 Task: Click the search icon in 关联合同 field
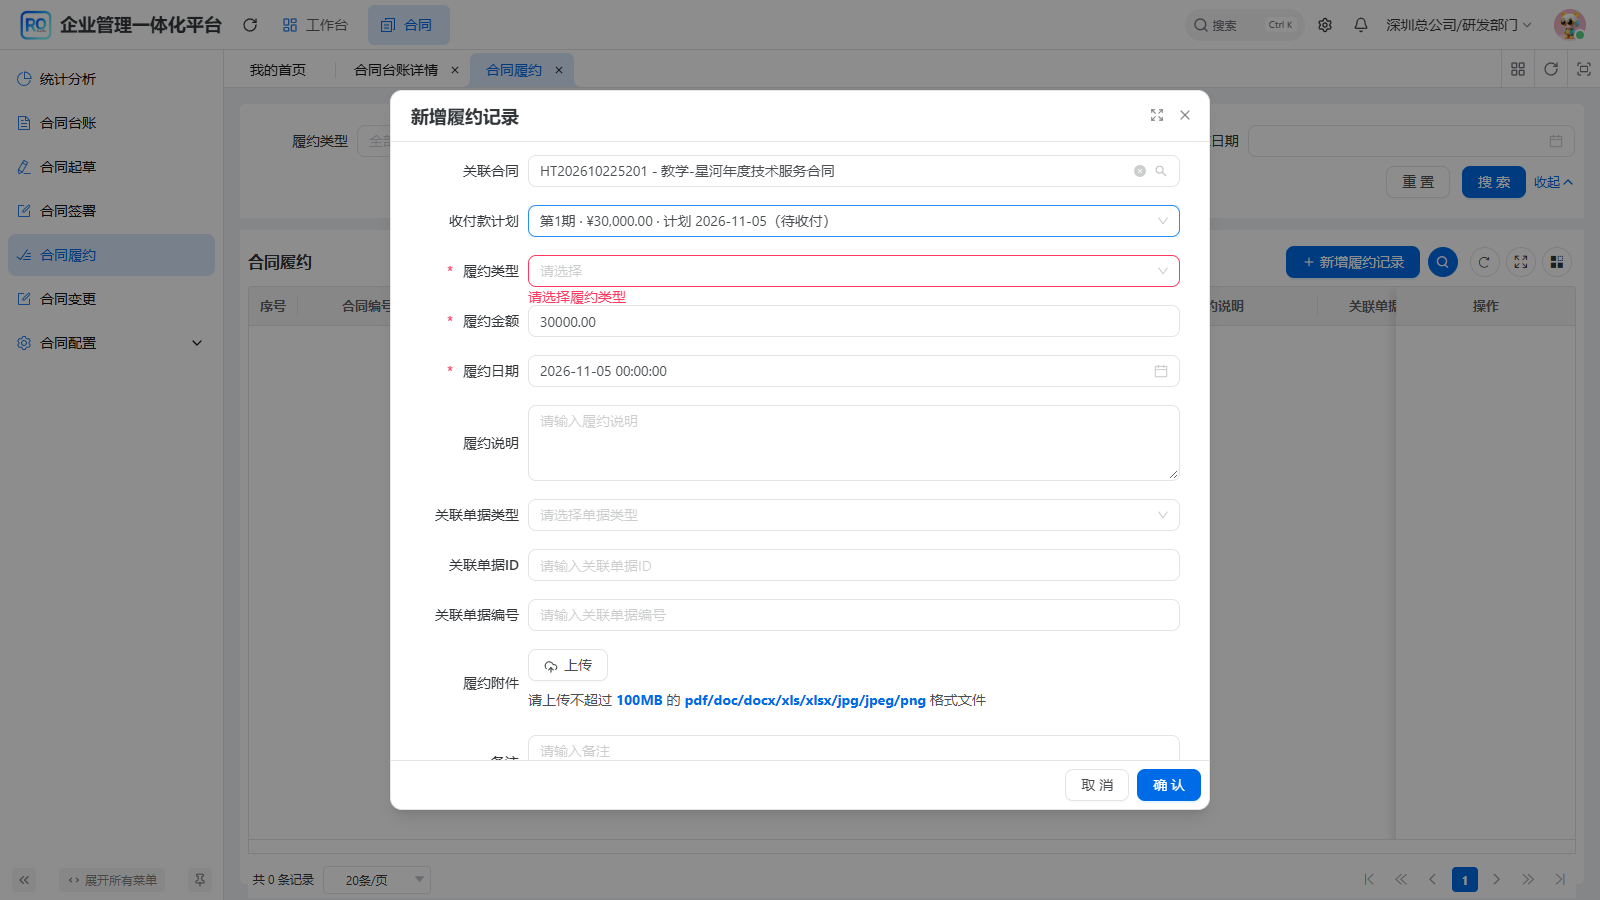[1161, 171]
